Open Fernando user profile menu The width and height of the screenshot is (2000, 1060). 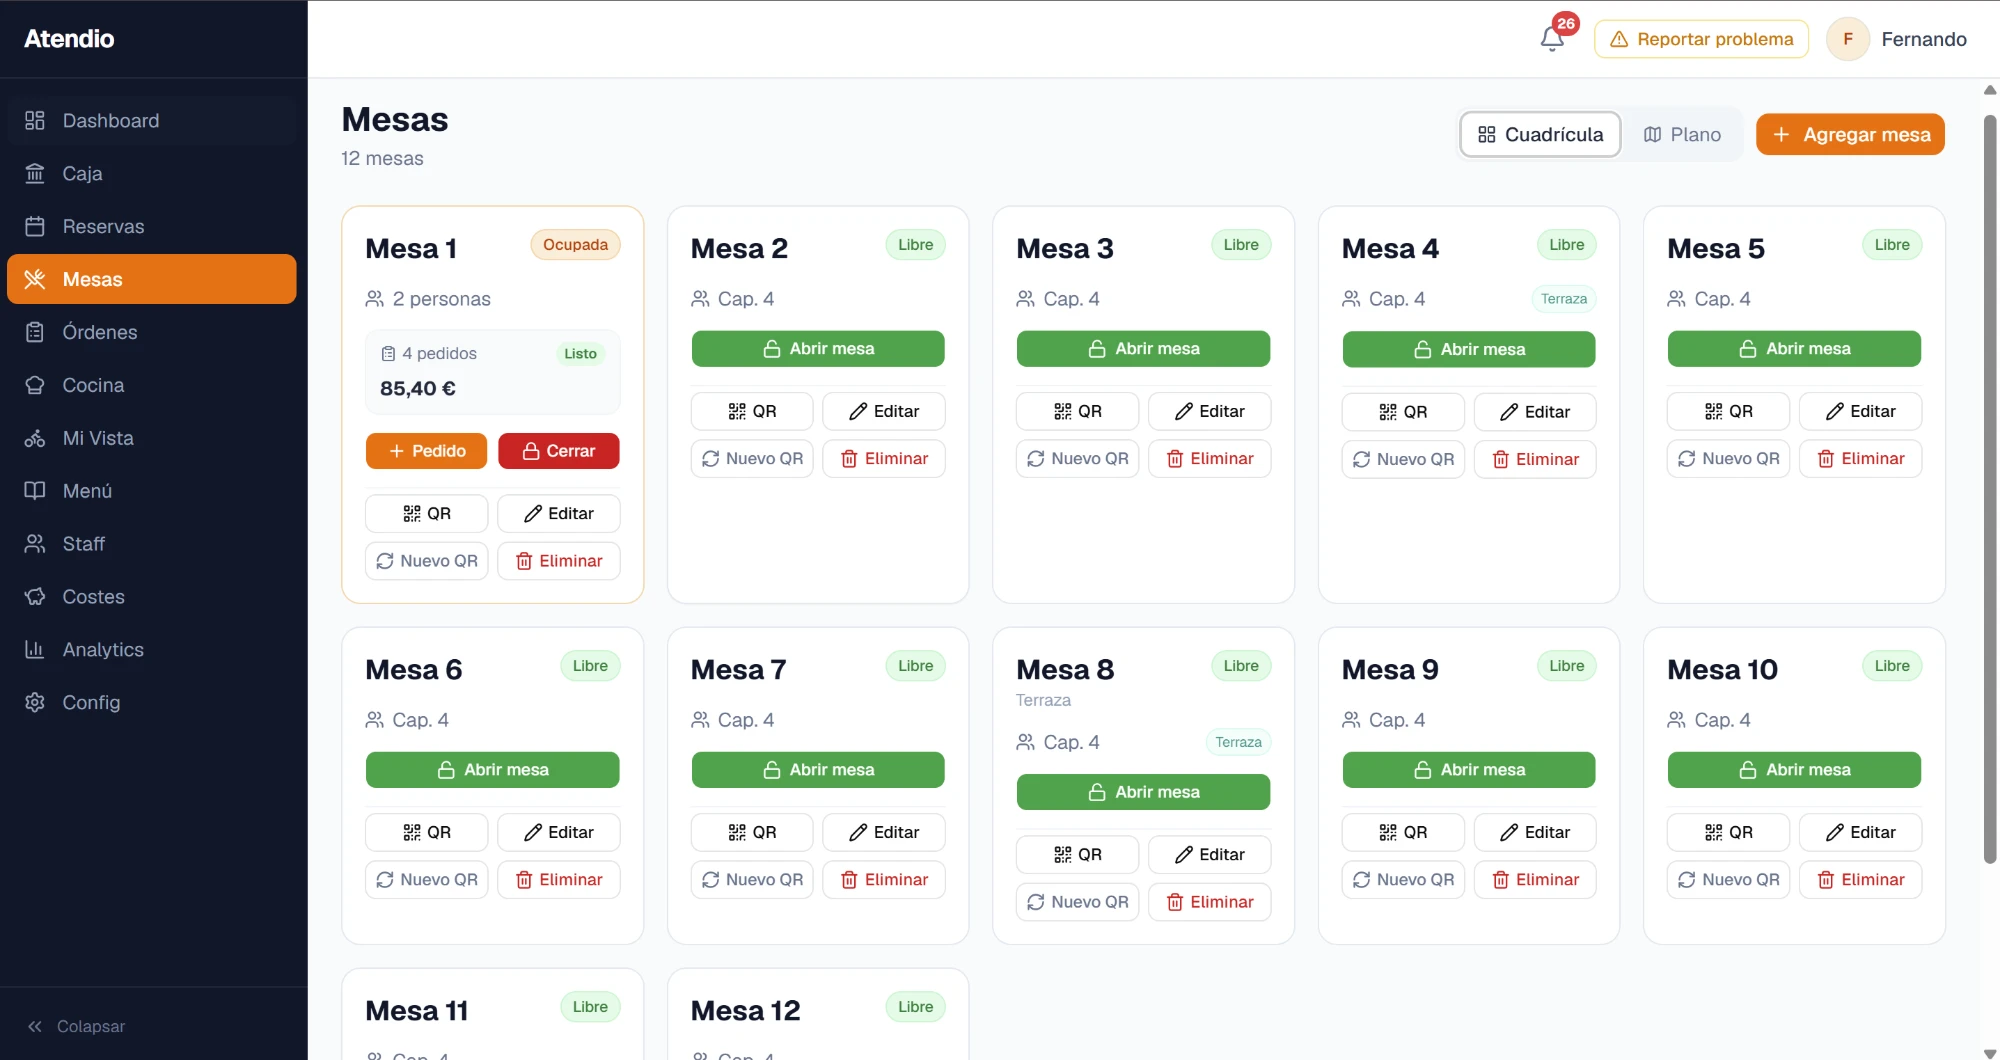click(1897, 39)
